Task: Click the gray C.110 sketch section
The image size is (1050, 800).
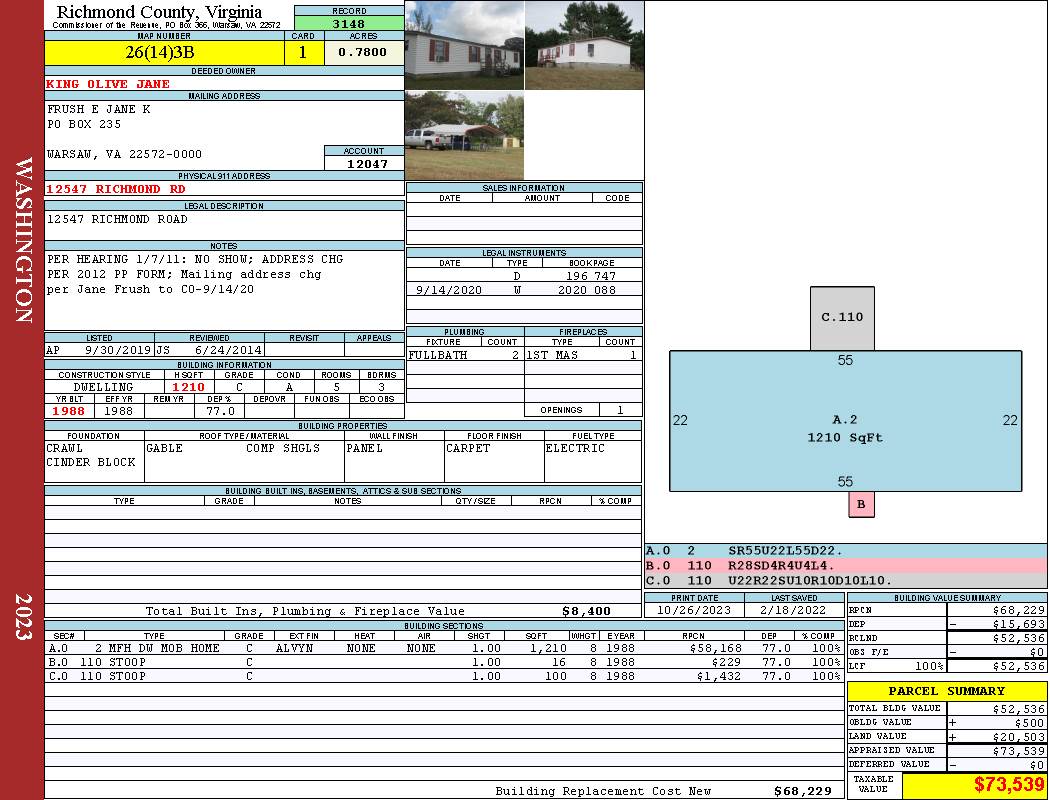Action: coord(842,318)
